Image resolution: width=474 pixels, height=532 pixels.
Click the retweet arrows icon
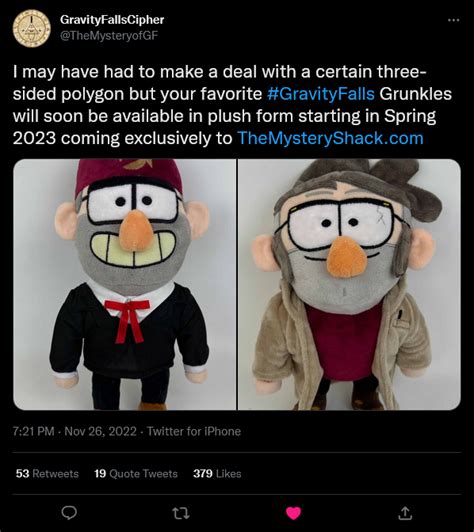[181, 513]
